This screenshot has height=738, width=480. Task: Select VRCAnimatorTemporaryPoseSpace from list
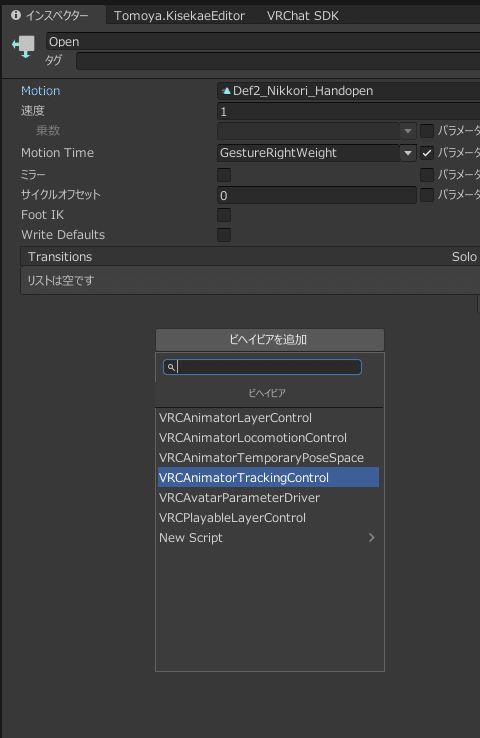[268, 457]
